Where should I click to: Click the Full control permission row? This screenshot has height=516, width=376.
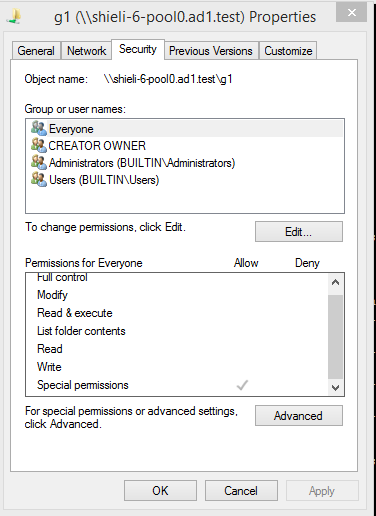click(x=177, y=277)
